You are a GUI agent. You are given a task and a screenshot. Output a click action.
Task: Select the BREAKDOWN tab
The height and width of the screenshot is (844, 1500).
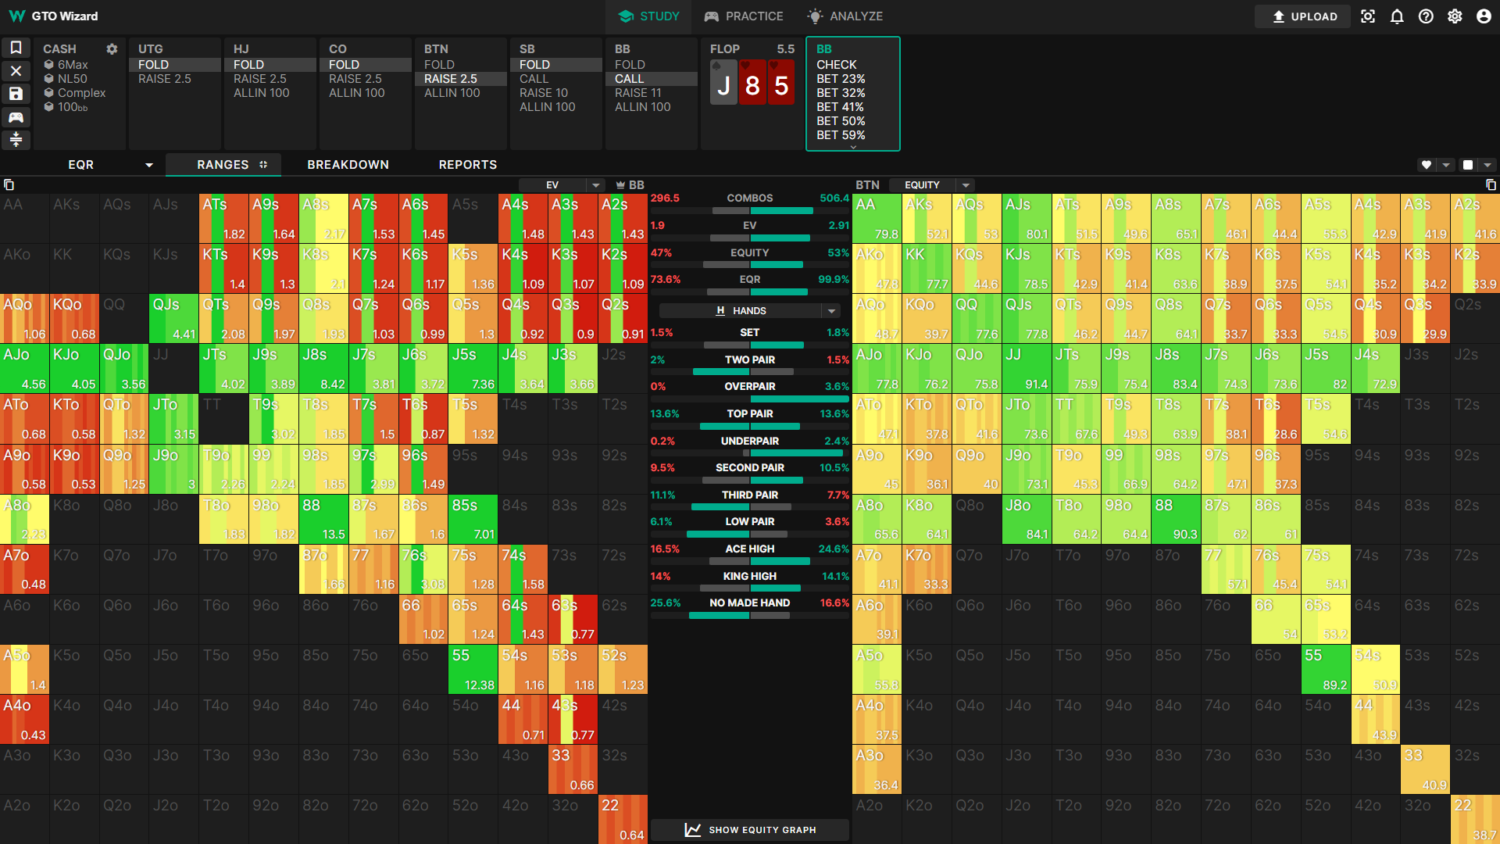348,165
